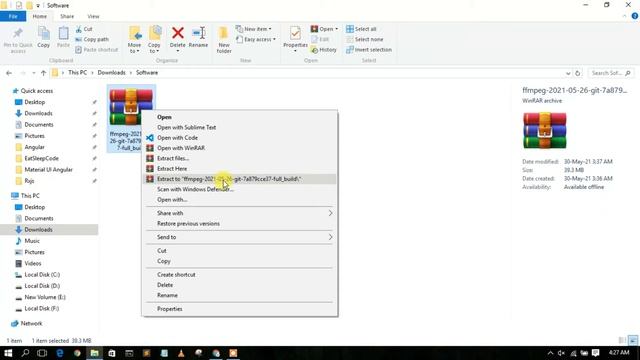The height and width of the screenshot is (360, 640).
Task: Select Local Disk (C:) in the sidebar
Action: (x=42, y=275)
